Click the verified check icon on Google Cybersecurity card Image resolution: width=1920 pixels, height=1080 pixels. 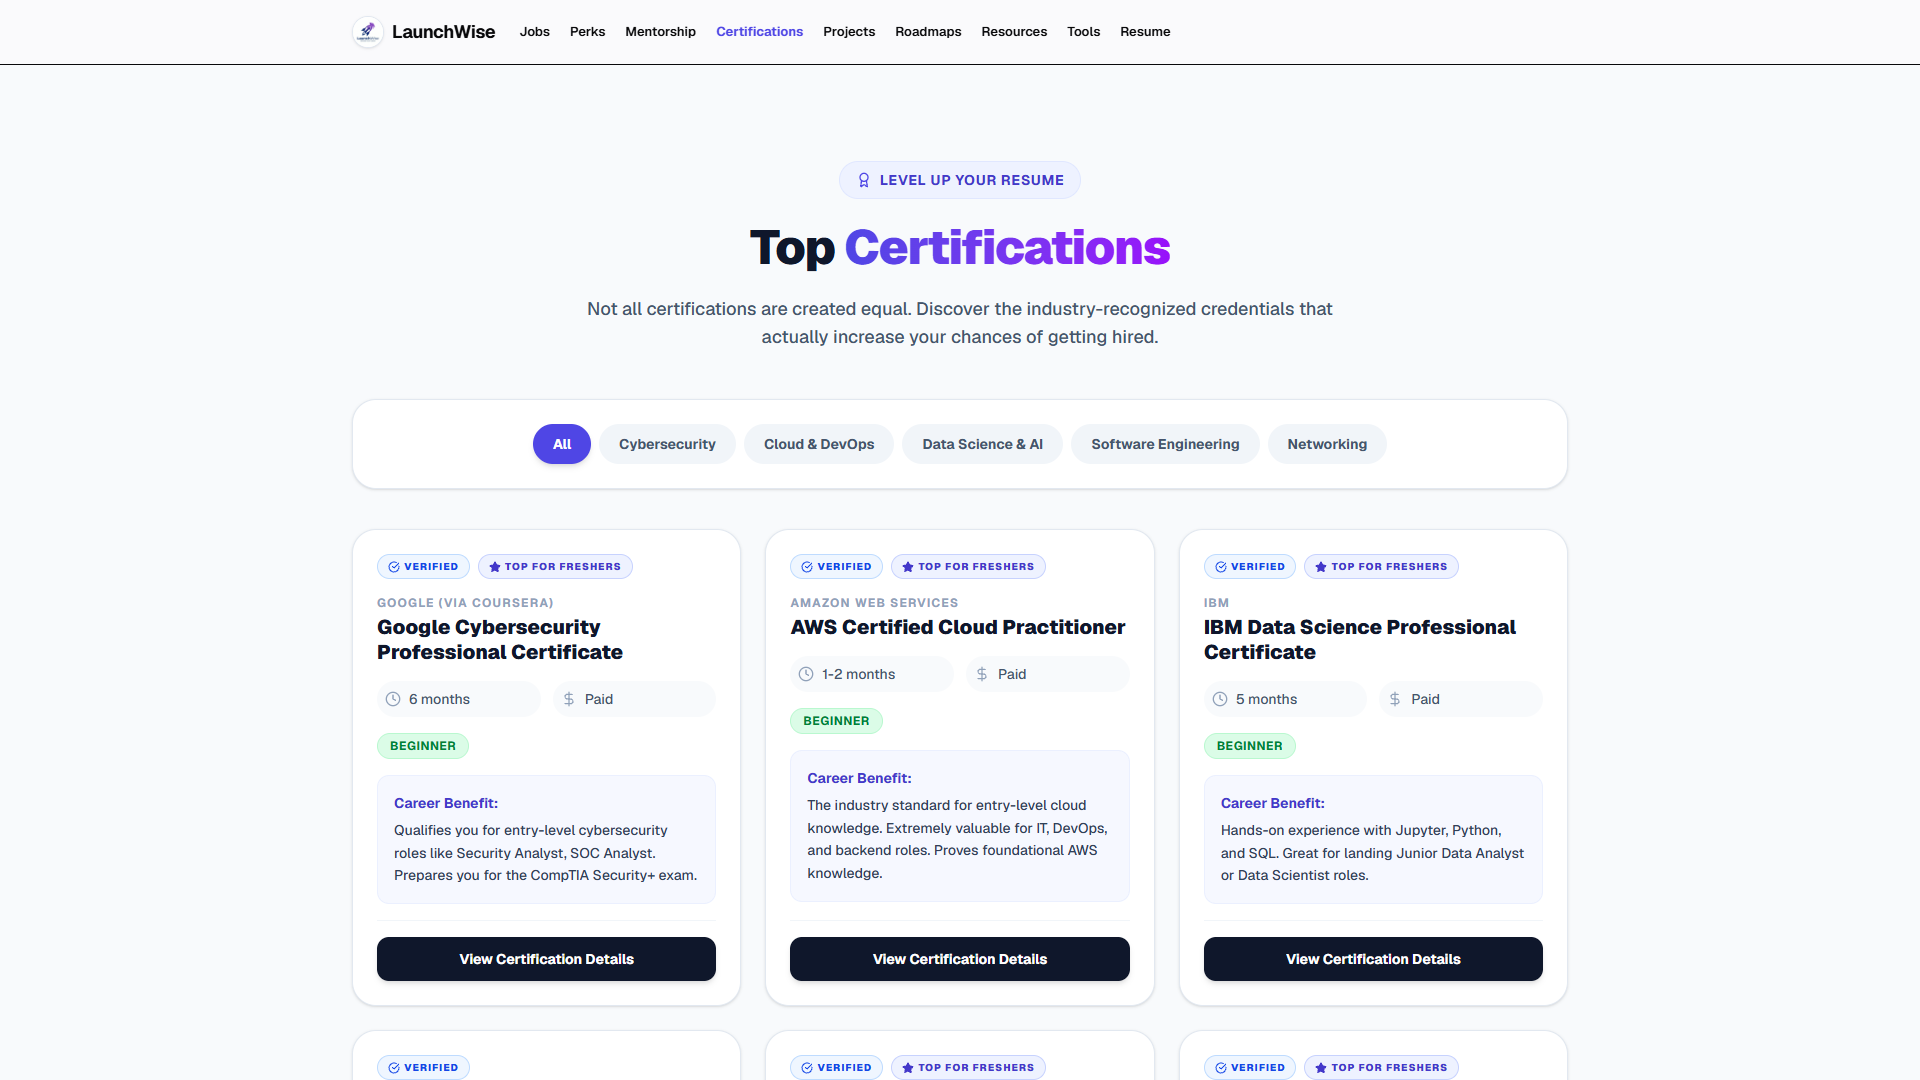(394, 567)
